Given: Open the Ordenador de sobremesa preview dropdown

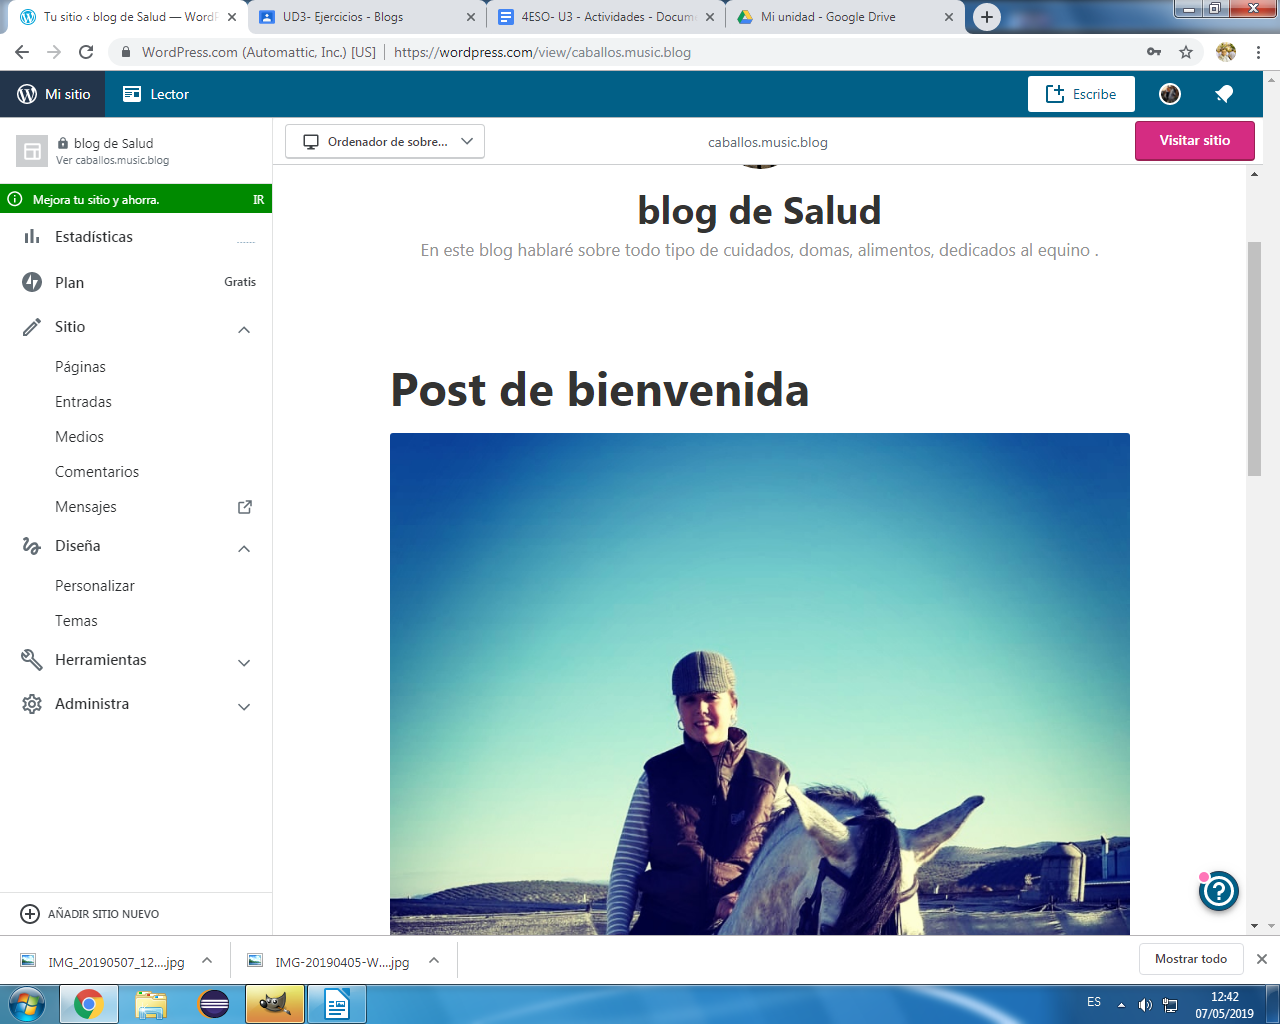Looking at the screenshot, I should point(385,142).
